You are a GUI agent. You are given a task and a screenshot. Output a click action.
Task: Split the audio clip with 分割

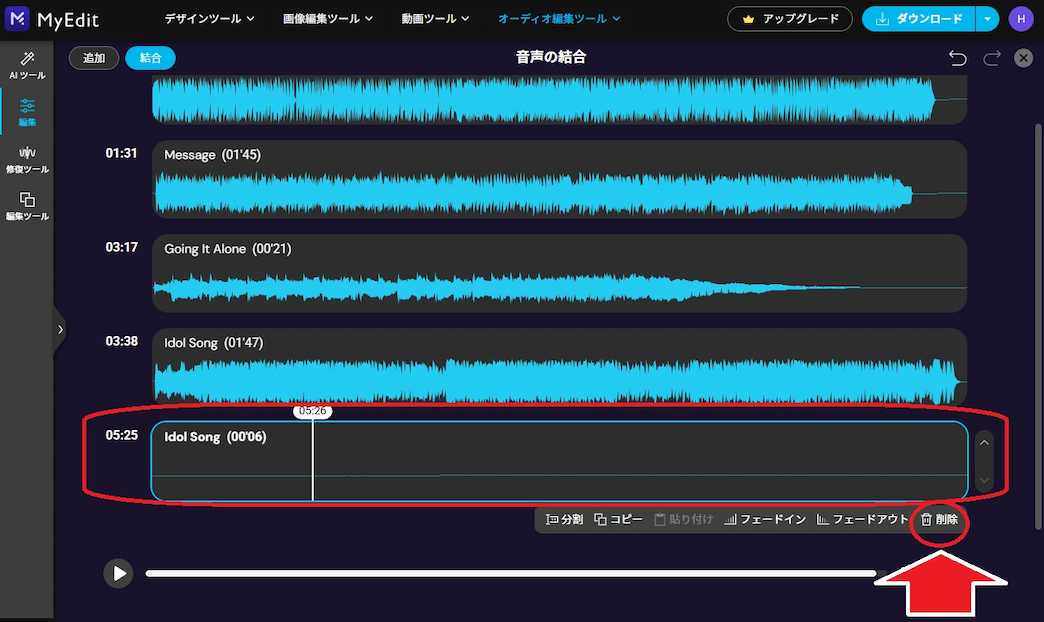click(x=563, y=519)
